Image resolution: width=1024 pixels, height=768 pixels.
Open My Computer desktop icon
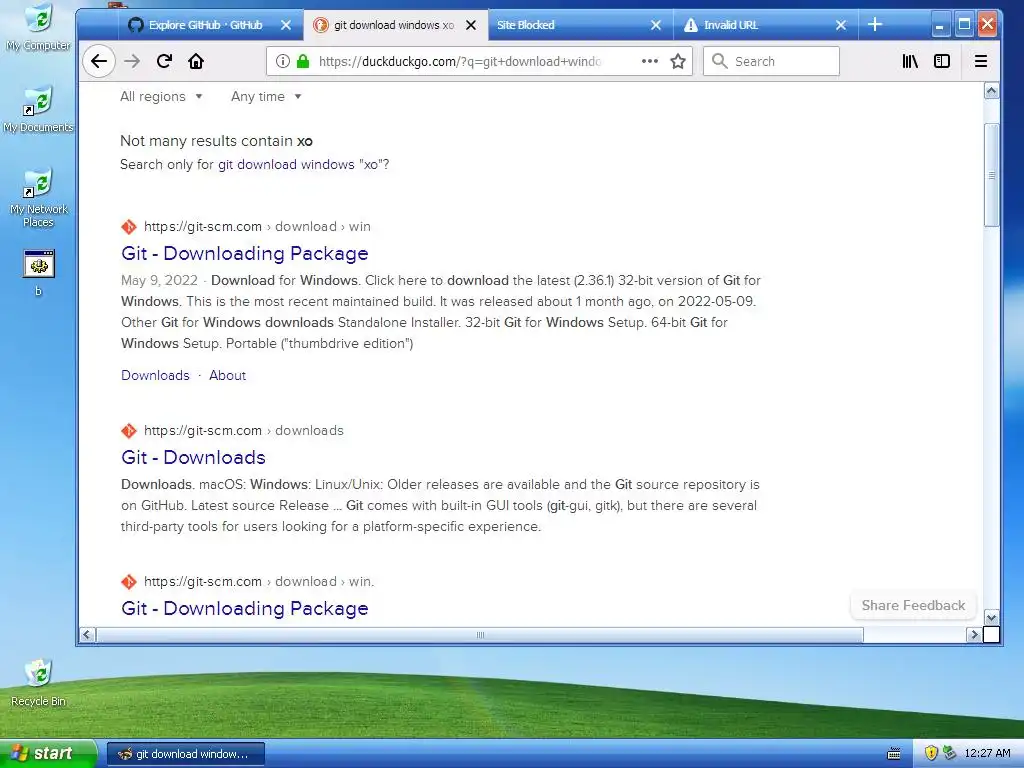pyautogui.click(x=38, y=27)
